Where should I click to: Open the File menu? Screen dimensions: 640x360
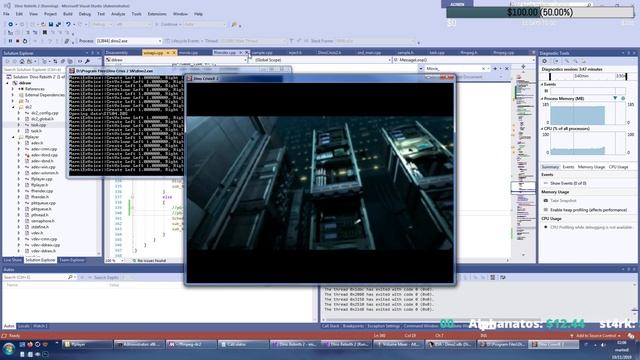(7, 14)
